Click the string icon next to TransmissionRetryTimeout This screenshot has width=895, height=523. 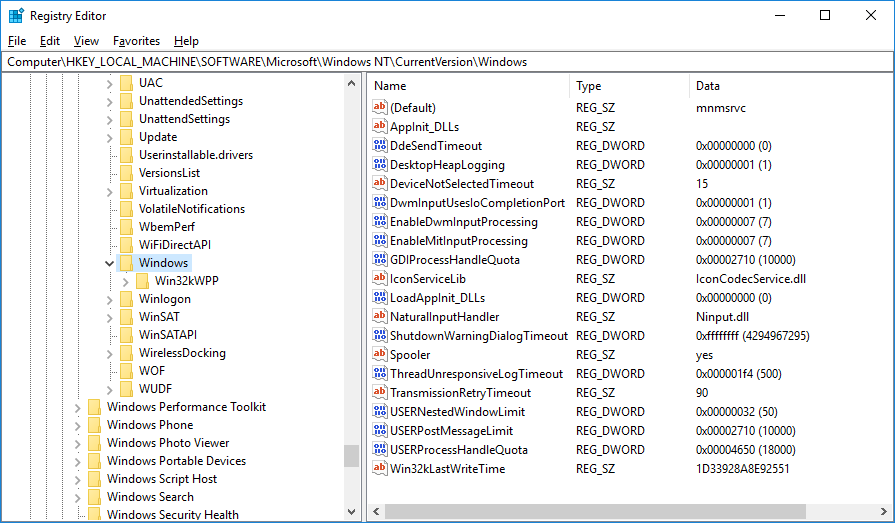point(380,392)
